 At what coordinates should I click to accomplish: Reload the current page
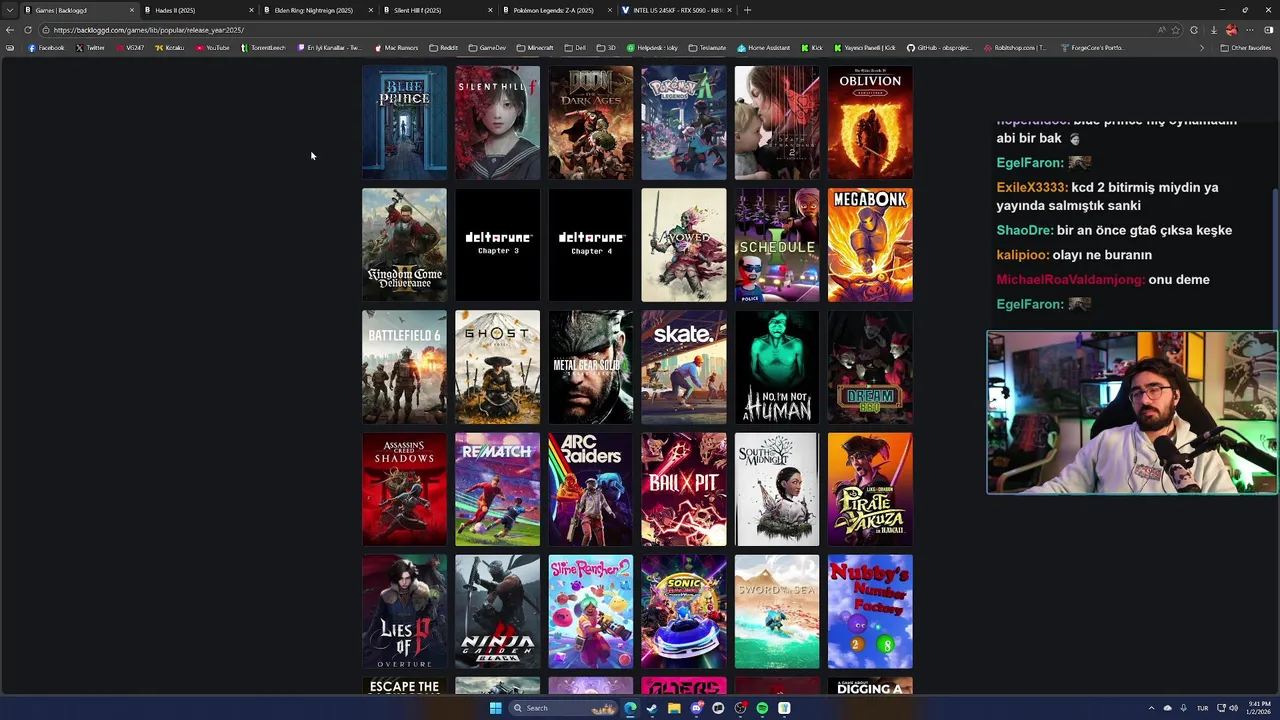coord(27,30)
